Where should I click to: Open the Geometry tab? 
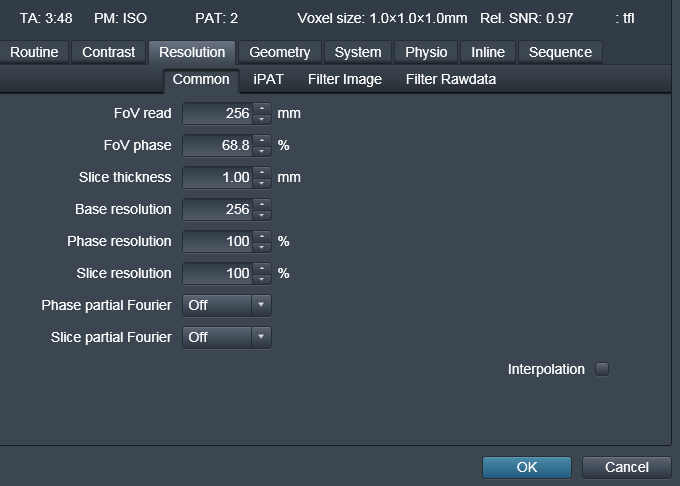tap(279, 52)
